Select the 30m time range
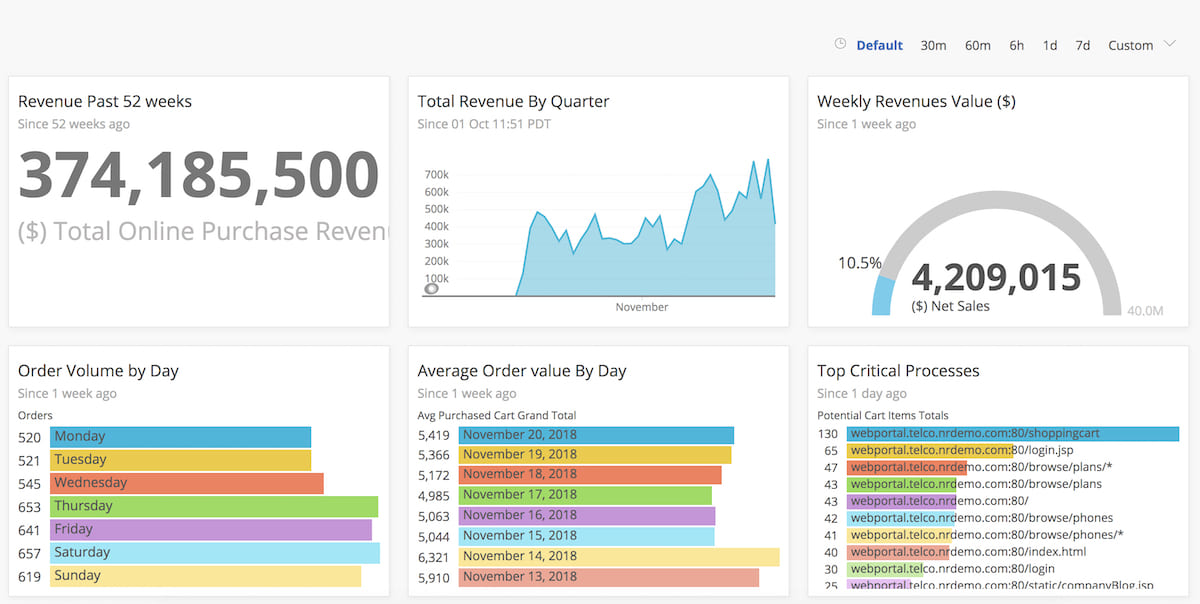 (933, 44)
